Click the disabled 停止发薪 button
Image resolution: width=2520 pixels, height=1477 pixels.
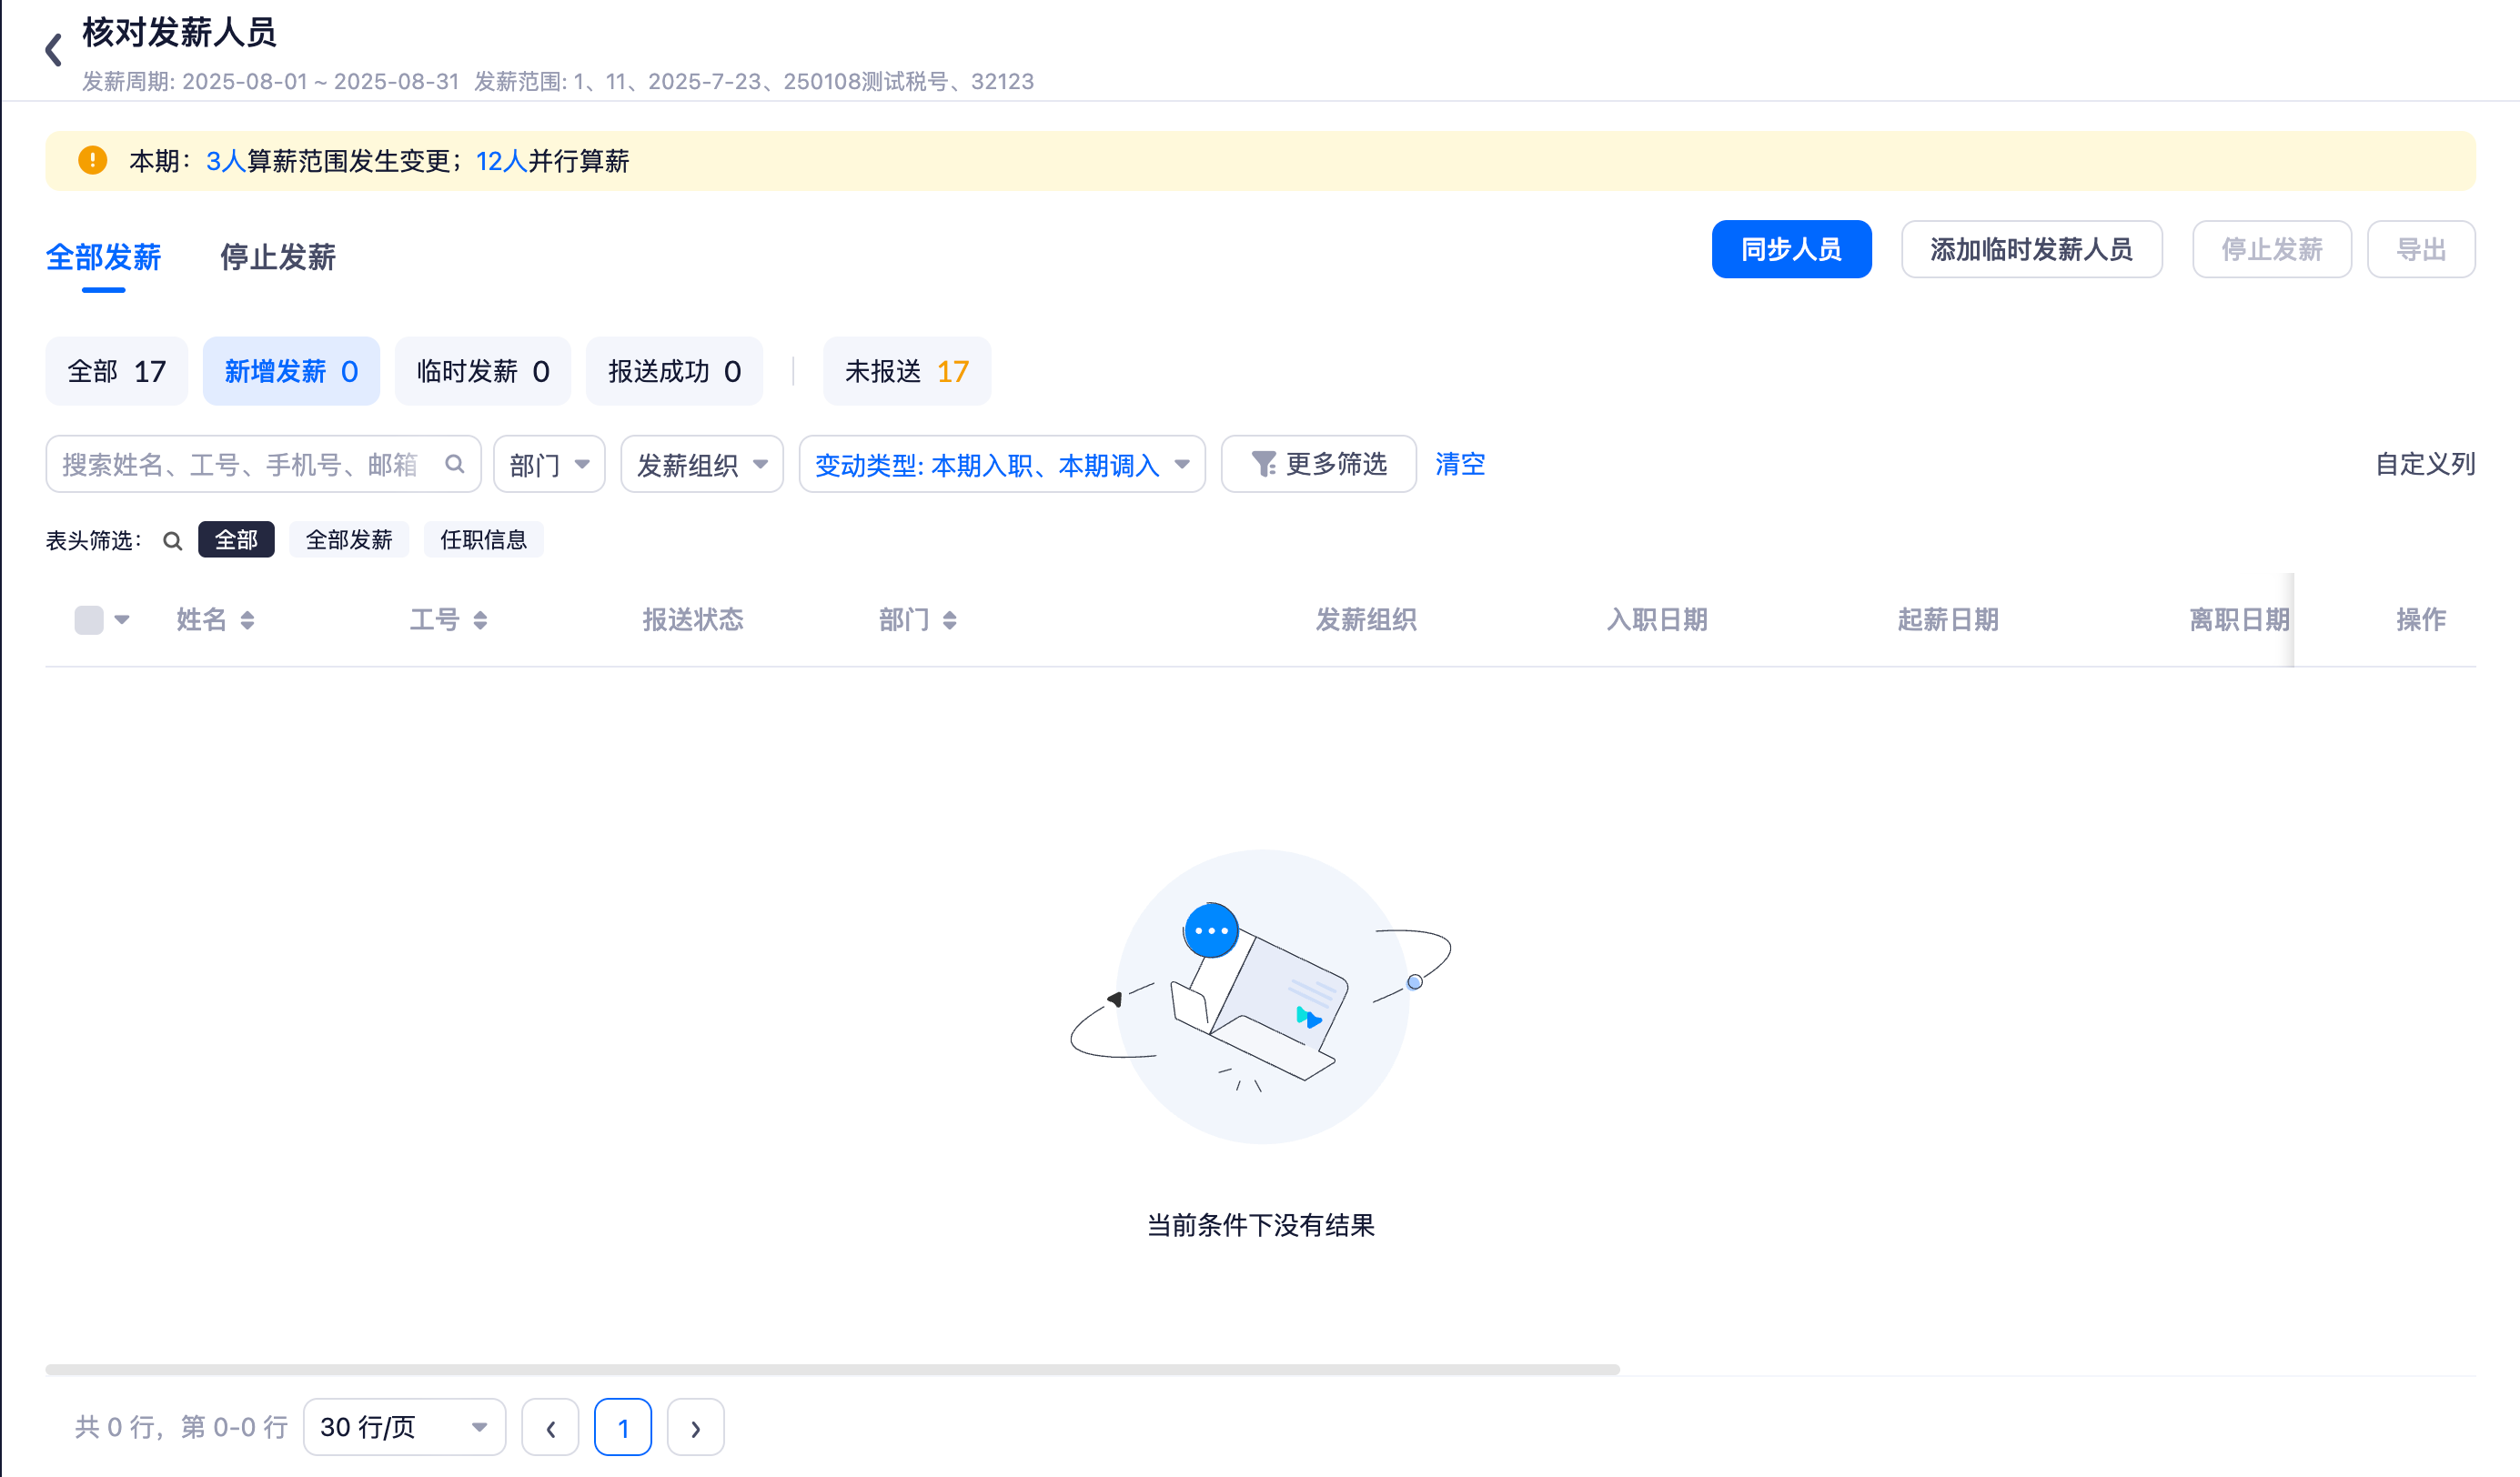2271,249
